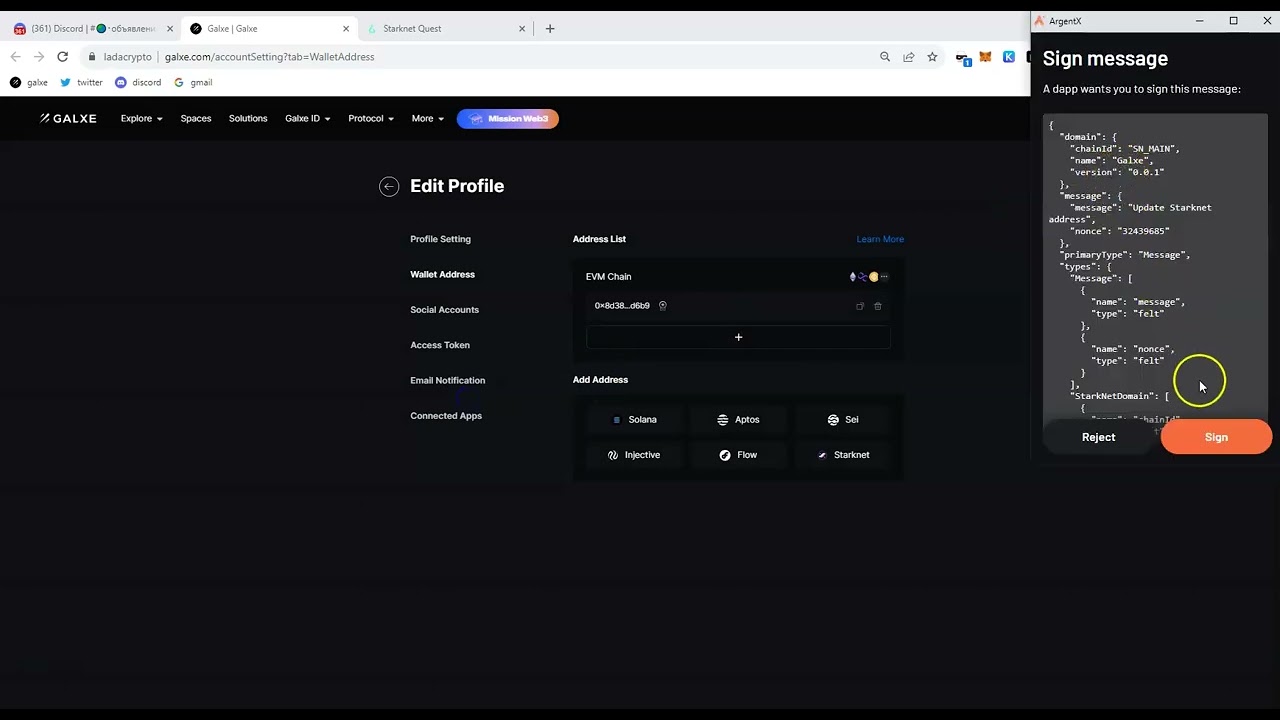
Task: Click the plus bar to add EVM address
Action: 738,337
